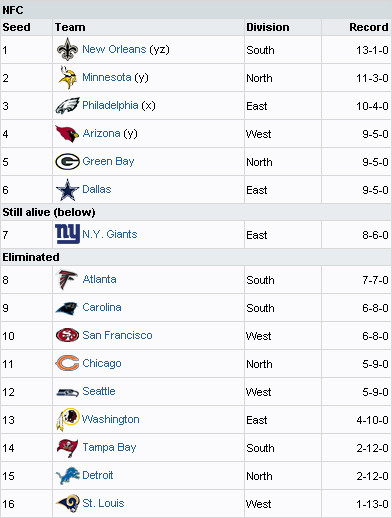
Task: Open the New Orleans team link
Action: point(114,49)
